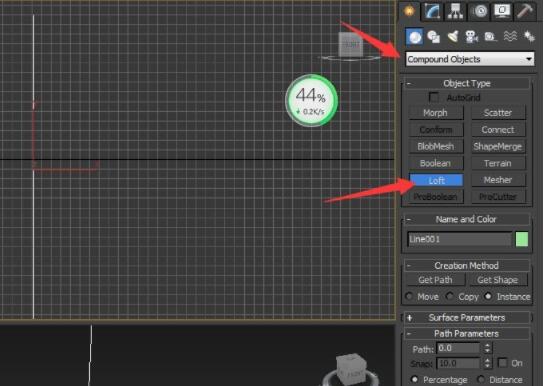The height and width of the screenshot is (386, 544).
Task: Enable the Snap On checkbox
Action: click(x=502, y=363)
